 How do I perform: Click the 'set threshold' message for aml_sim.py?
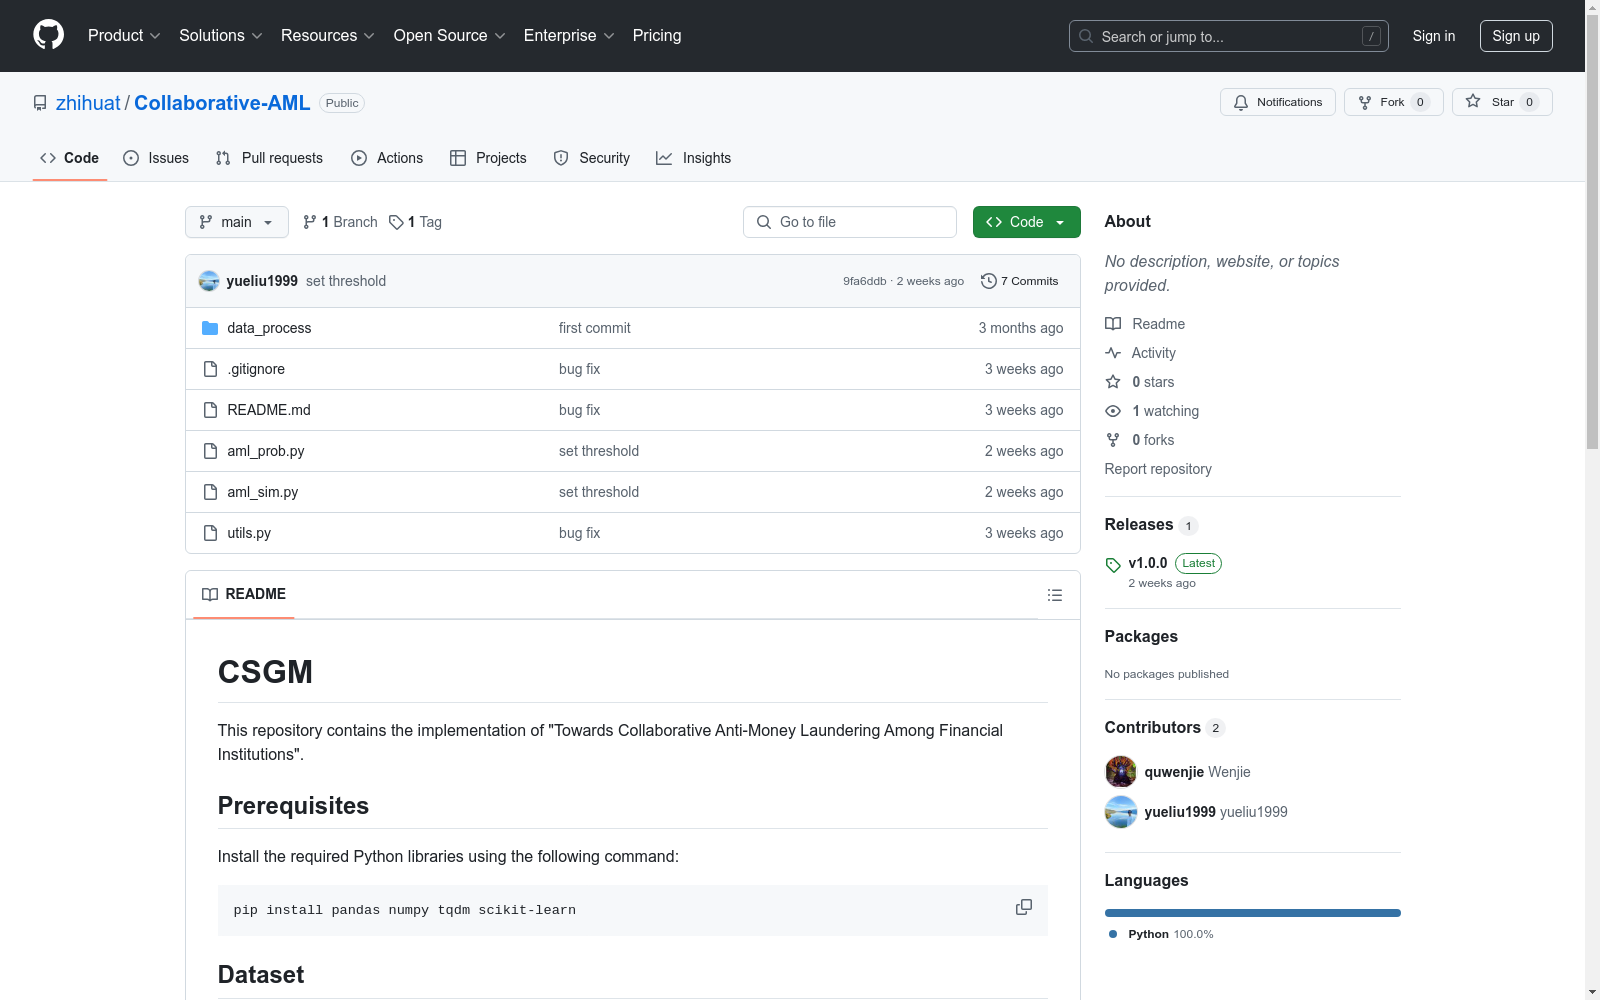click(599, 492)
